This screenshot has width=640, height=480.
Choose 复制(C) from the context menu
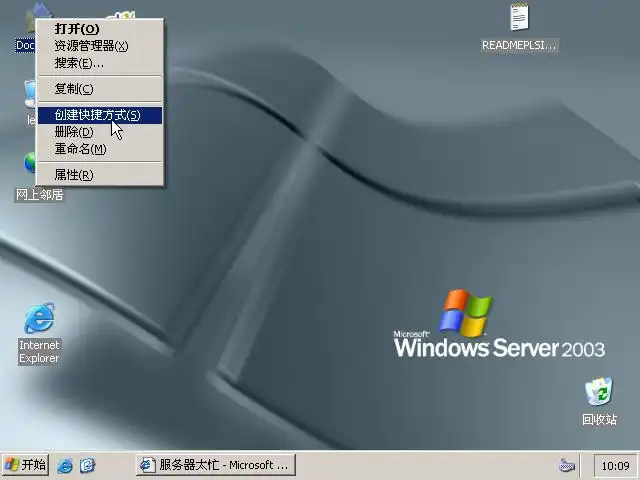[x=100, y=89]
